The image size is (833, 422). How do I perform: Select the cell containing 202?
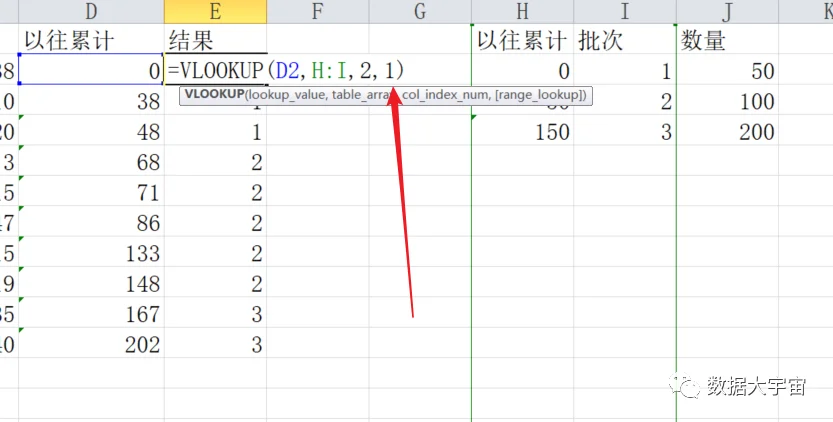91,343
